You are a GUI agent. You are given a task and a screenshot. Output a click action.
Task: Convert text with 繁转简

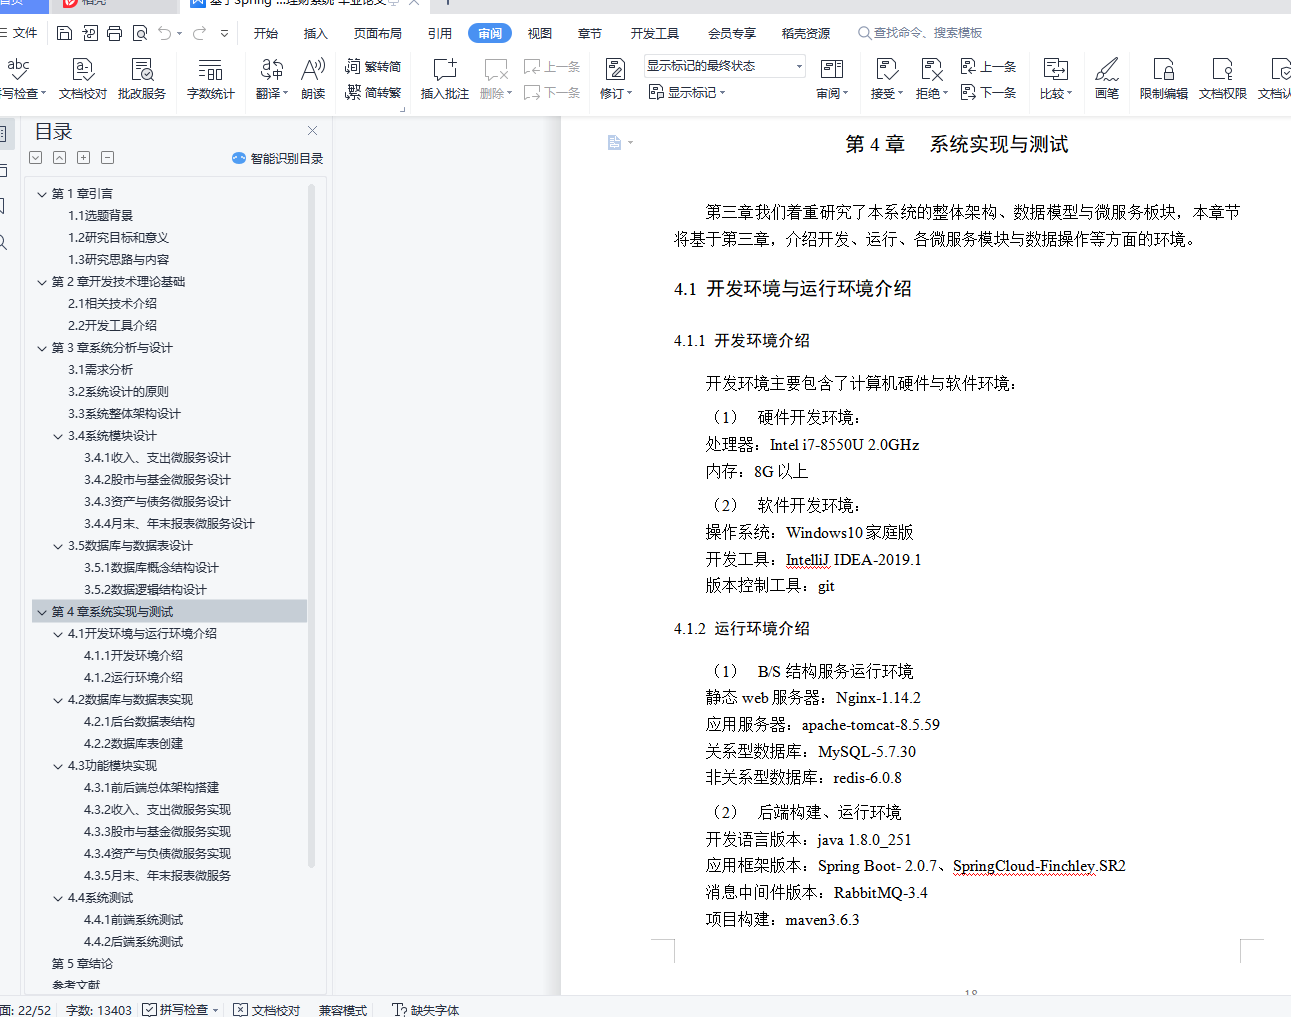[373, 67]
